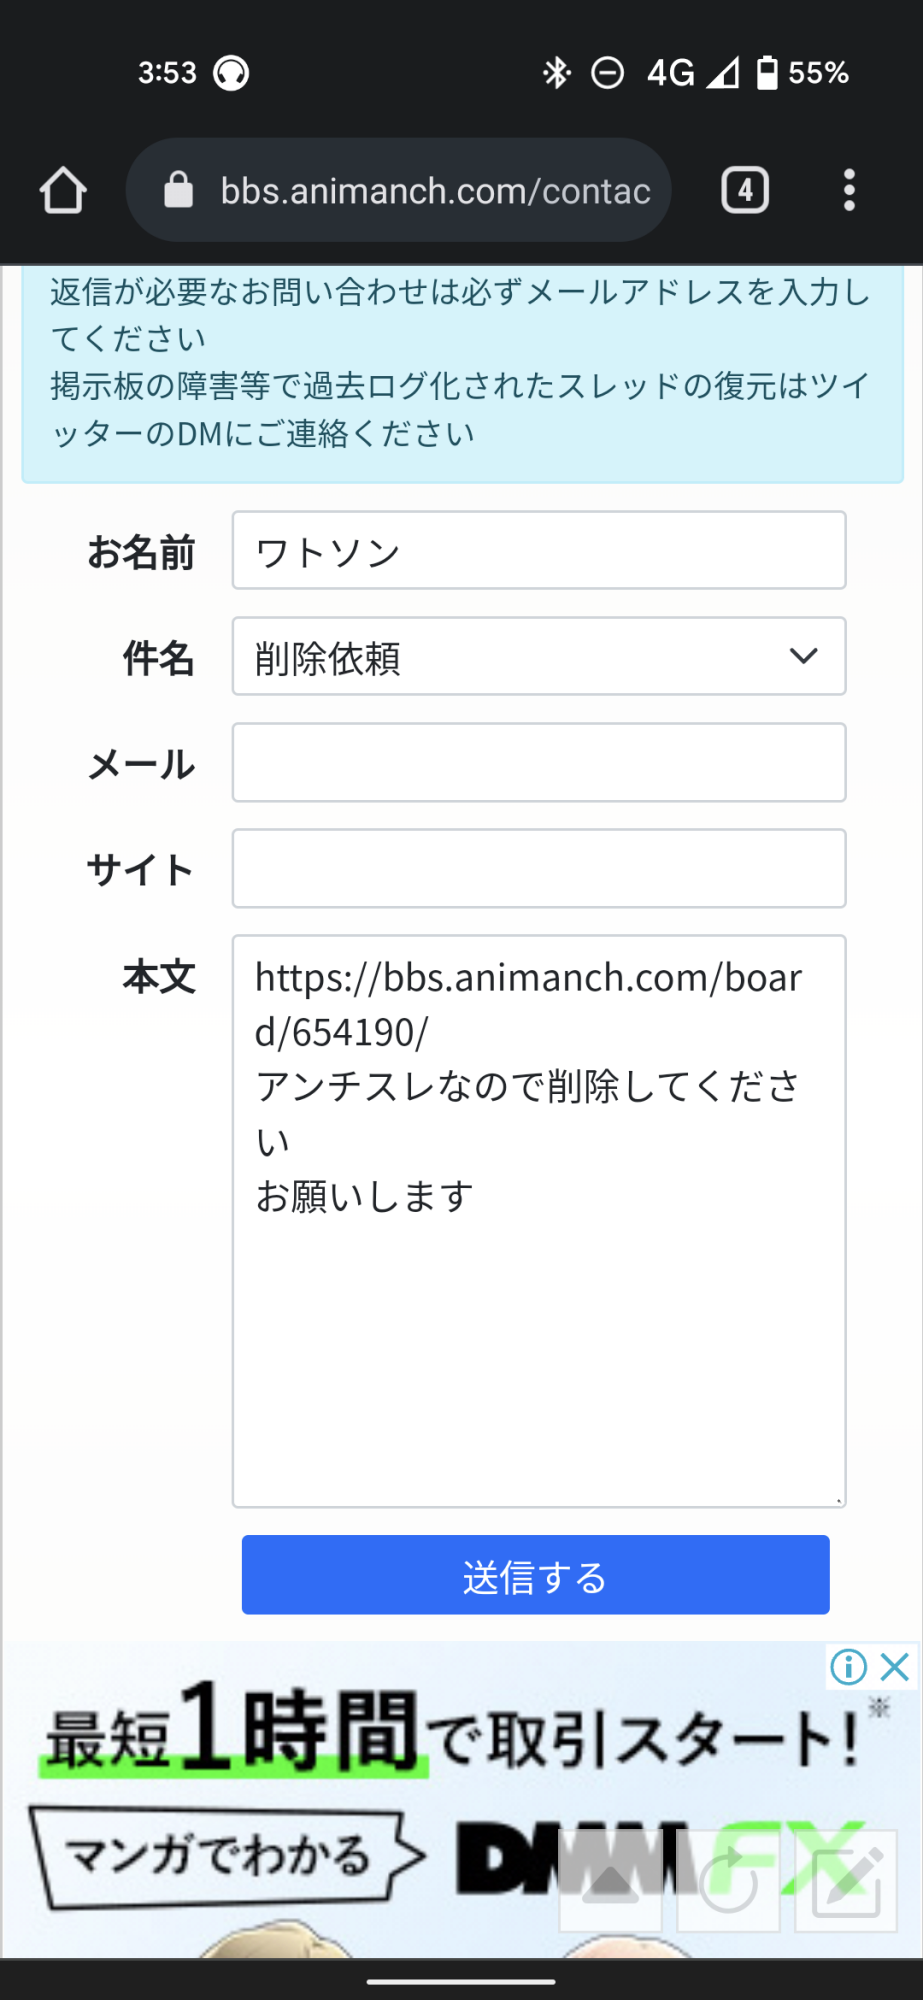The height and width of the screenshot is (2000, 923).
Task: Tap the マンガでわかる ad label
Action: (220, 1856)
